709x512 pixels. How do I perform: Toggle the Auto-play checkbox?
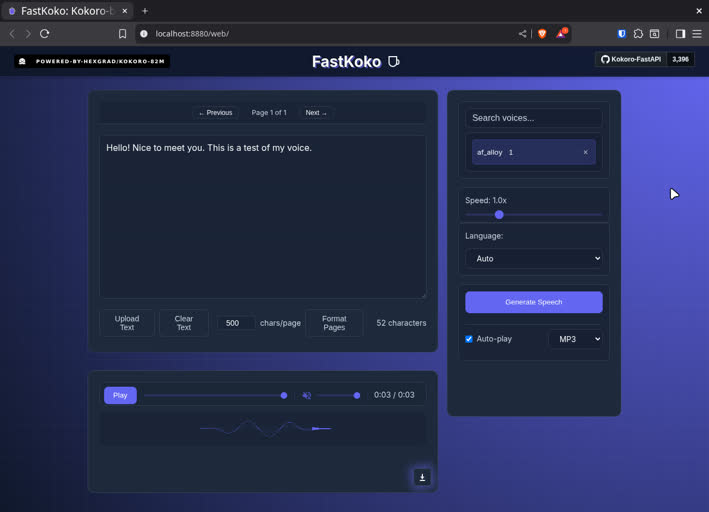point(469,339)
